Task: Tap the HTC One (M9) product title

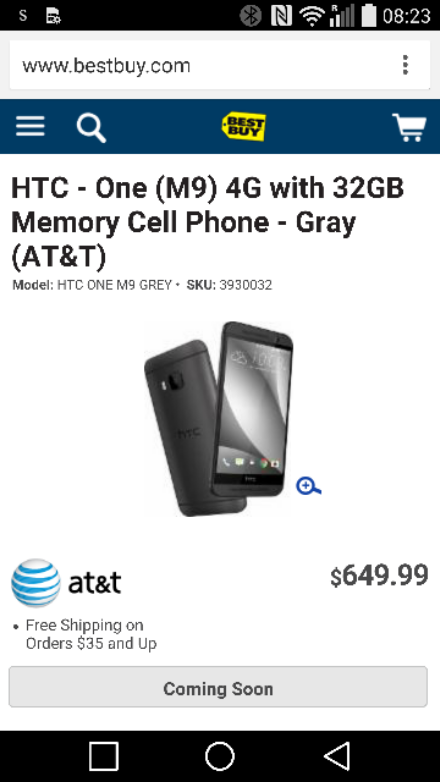Action: point(208,222)
